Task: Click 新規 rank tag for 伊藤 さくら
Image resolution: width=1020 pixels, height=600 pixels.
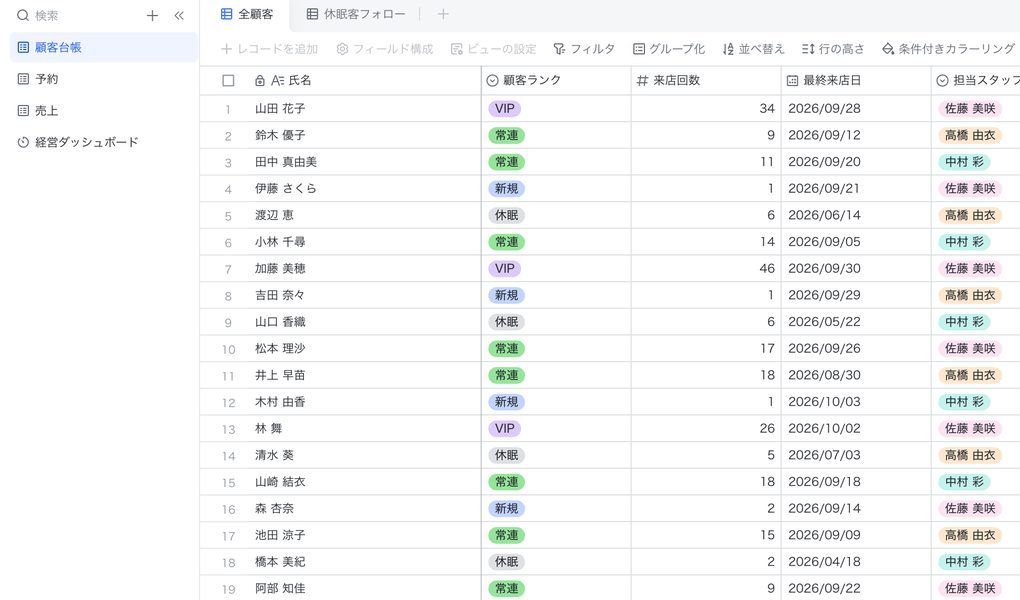Action: (507, 189)
